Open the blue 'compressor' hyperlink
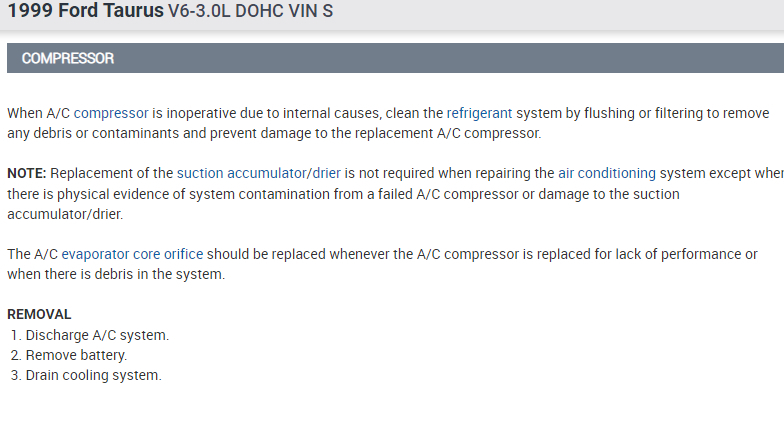 pyautogui.click(x=111, y=113)
